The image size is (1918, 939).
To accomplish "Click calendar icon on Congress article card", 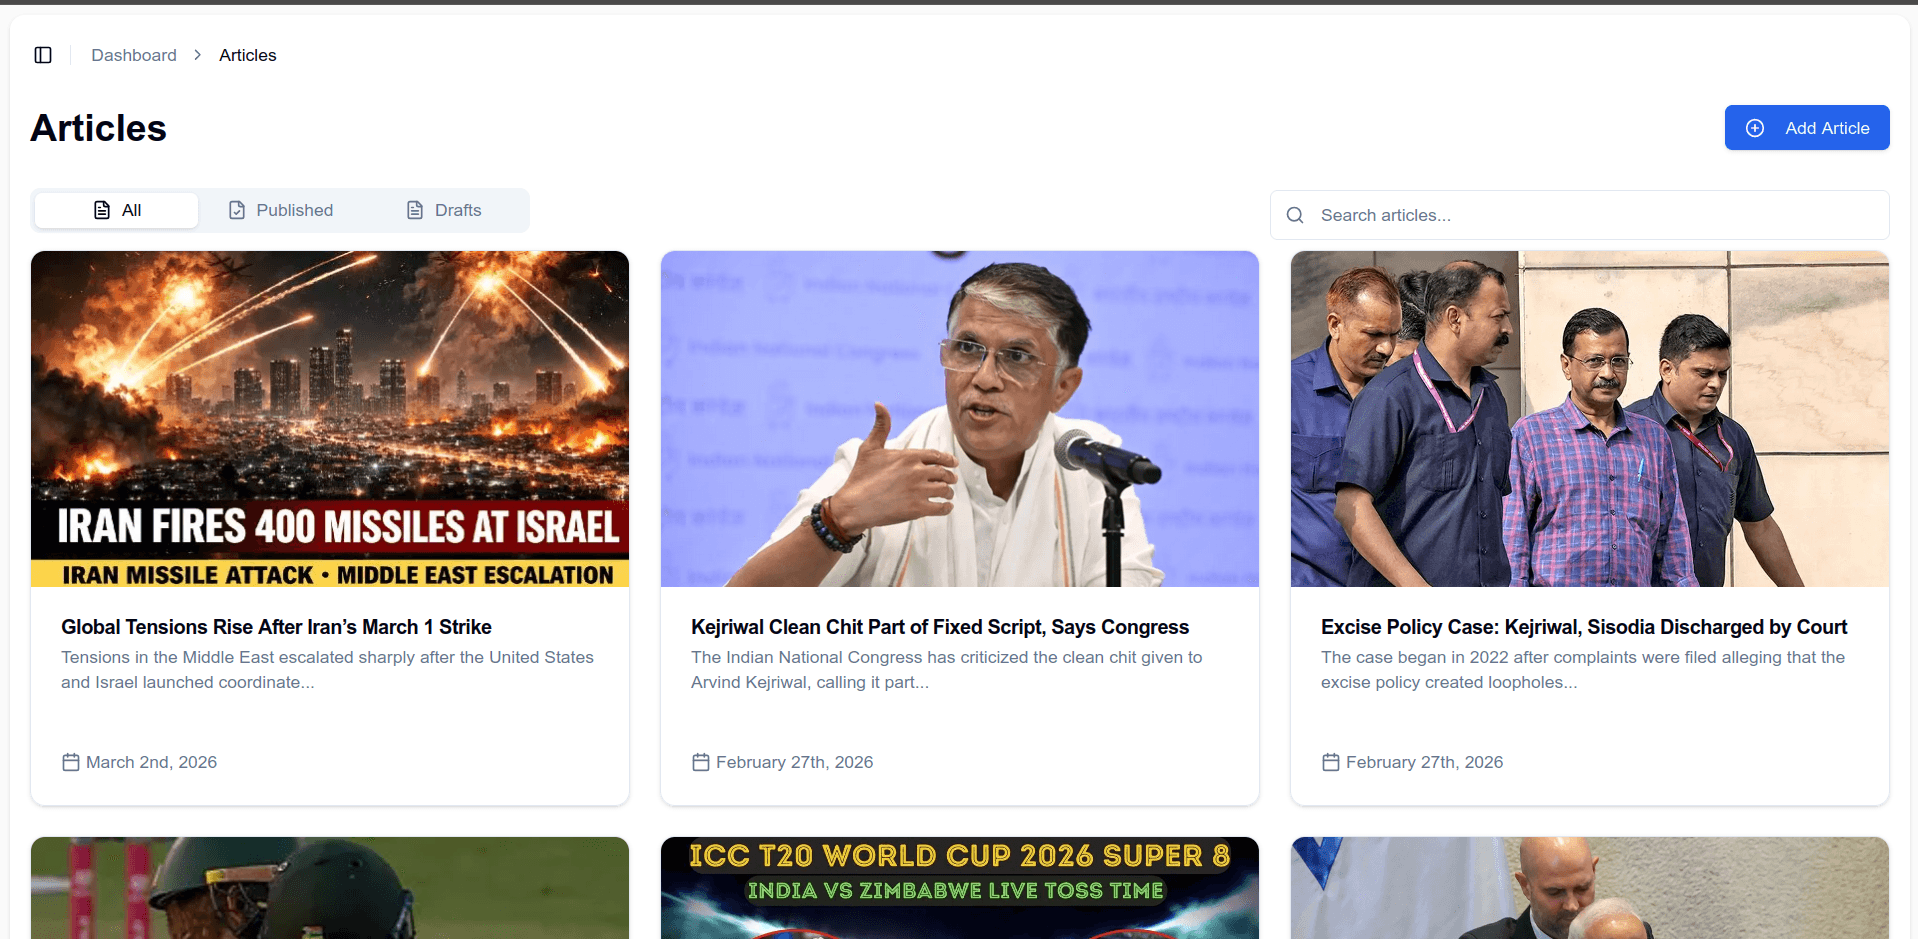I will (701, 762).
